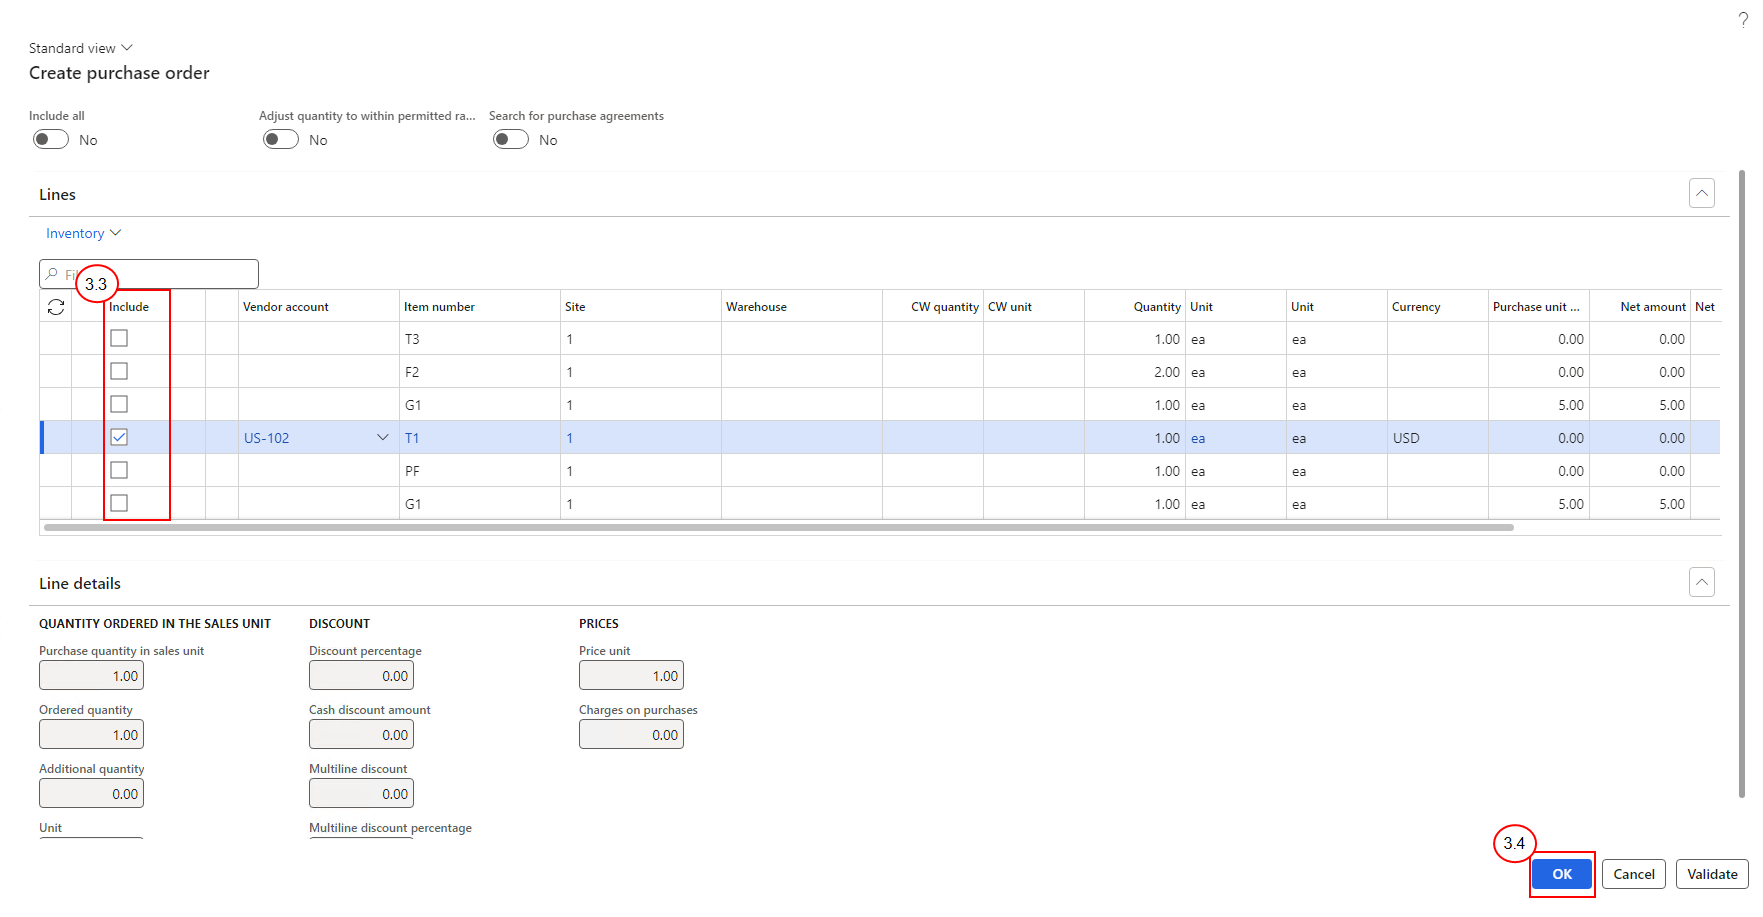Click the Validate button
The height and width of the screenshot is (917, 1763).
click(x=1712, y=874)
